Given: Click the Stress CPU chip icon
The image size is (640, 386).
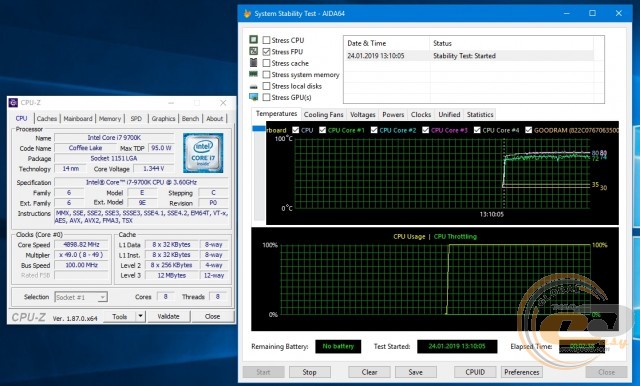Looking at the screenshot, I should (253, 40).
